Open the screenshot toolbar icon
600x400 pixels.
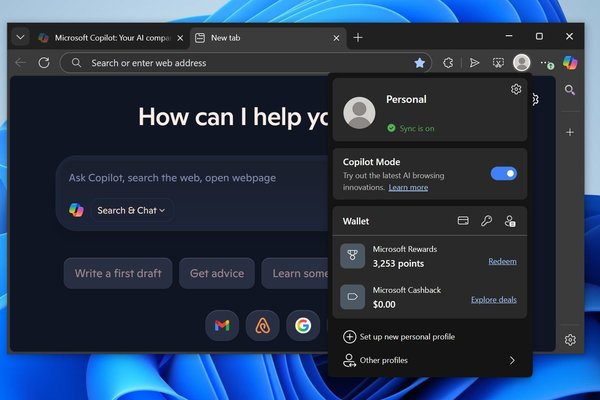click(x=498, y=63)
